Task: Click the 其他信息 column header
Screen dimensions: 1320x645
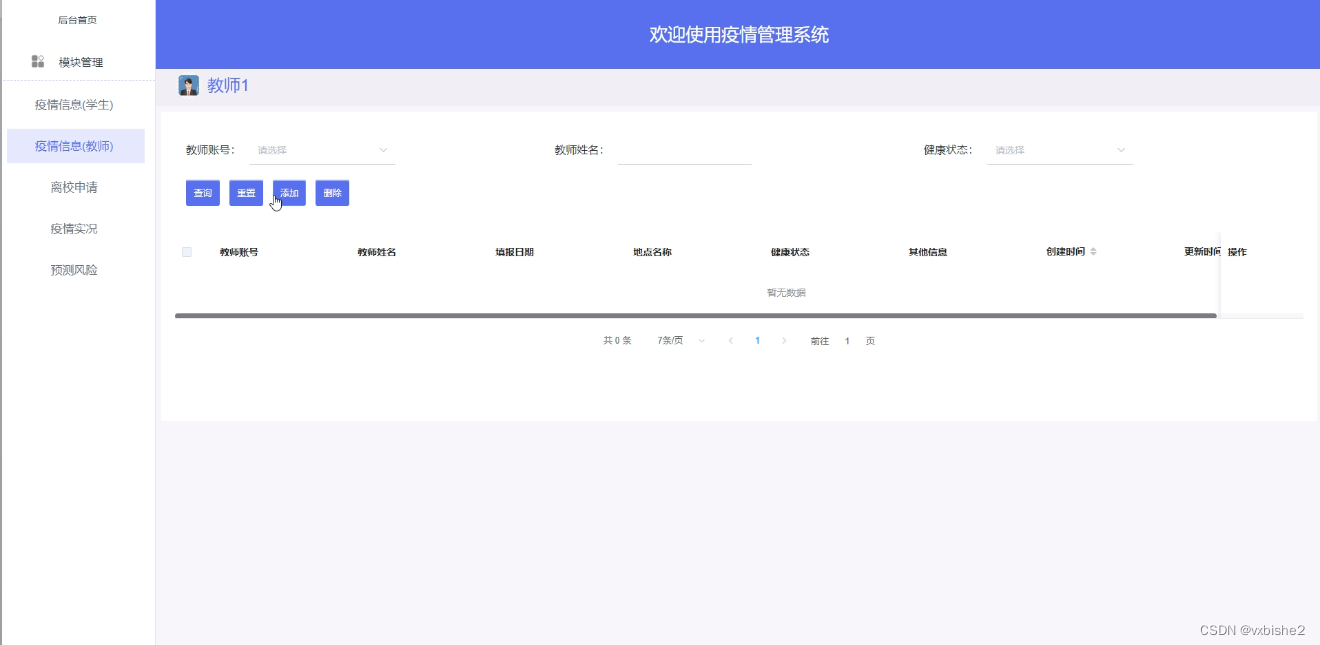Action: (928, 252)
